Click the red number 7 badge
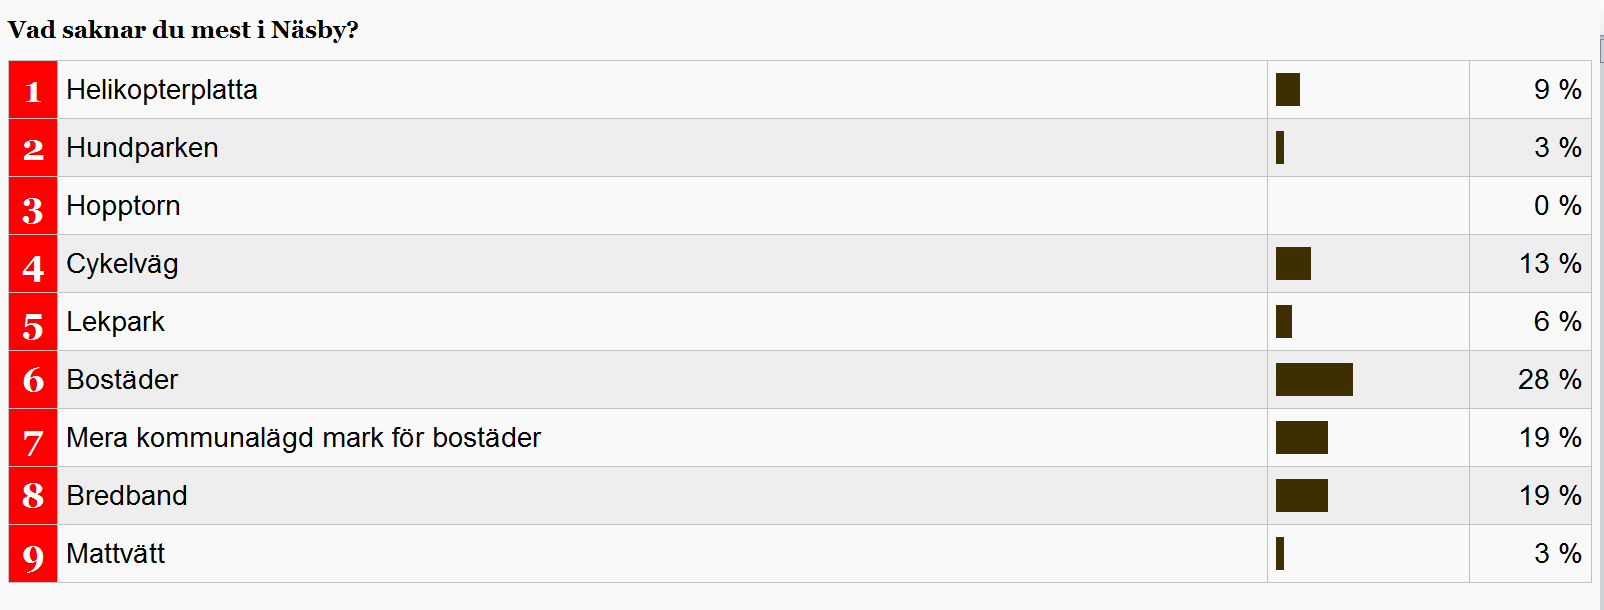 coord(33,438)
